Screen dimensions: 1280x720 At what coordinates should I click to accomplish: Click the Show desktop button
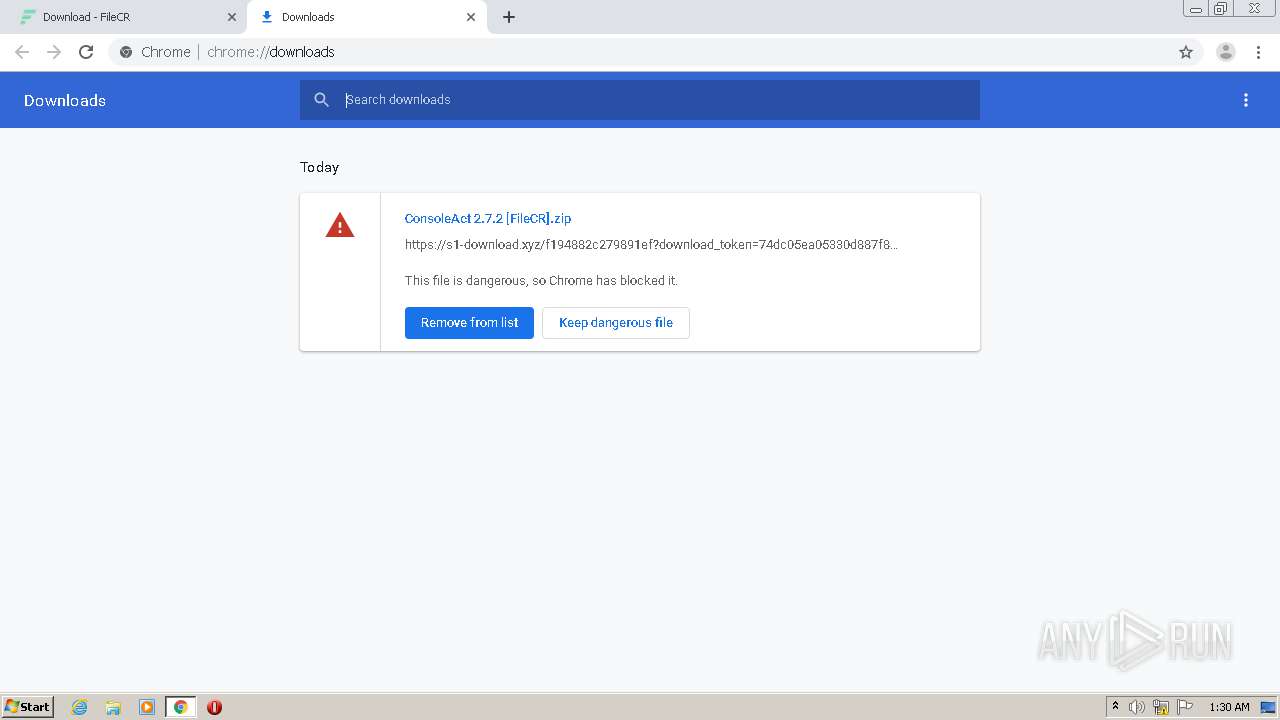point(1268,707)
